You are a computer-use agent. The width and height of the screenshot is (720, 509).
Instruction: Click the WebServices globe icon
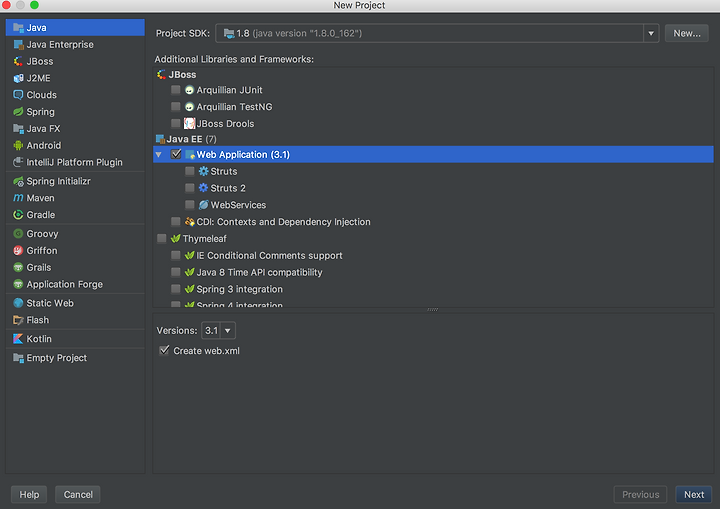click(x=203, y=205)
